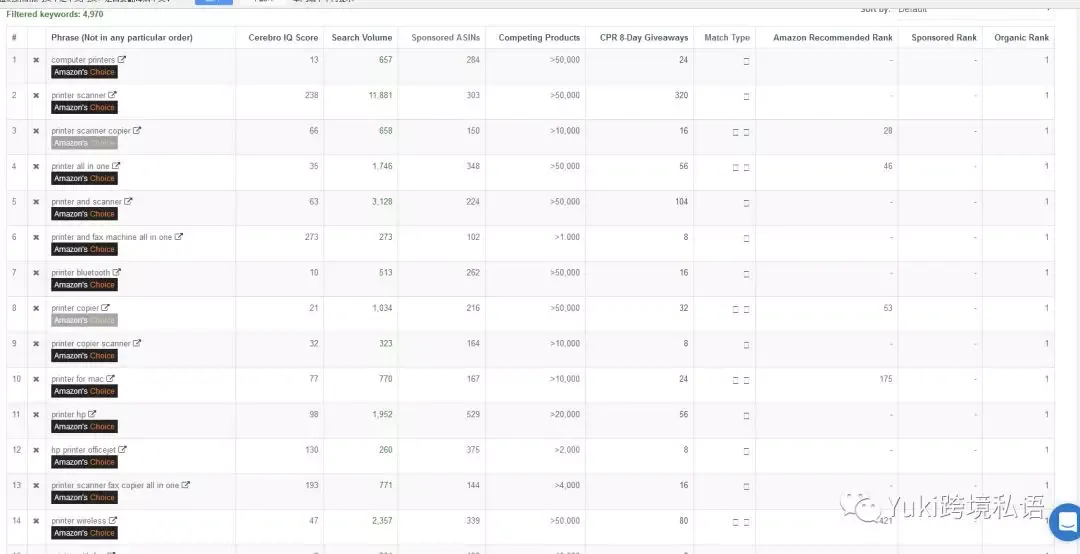The height and width of the screenshot is (554, 1080).
Task: Sort by CPR 8-Day Giveaways column
Action: coord(643,38)
